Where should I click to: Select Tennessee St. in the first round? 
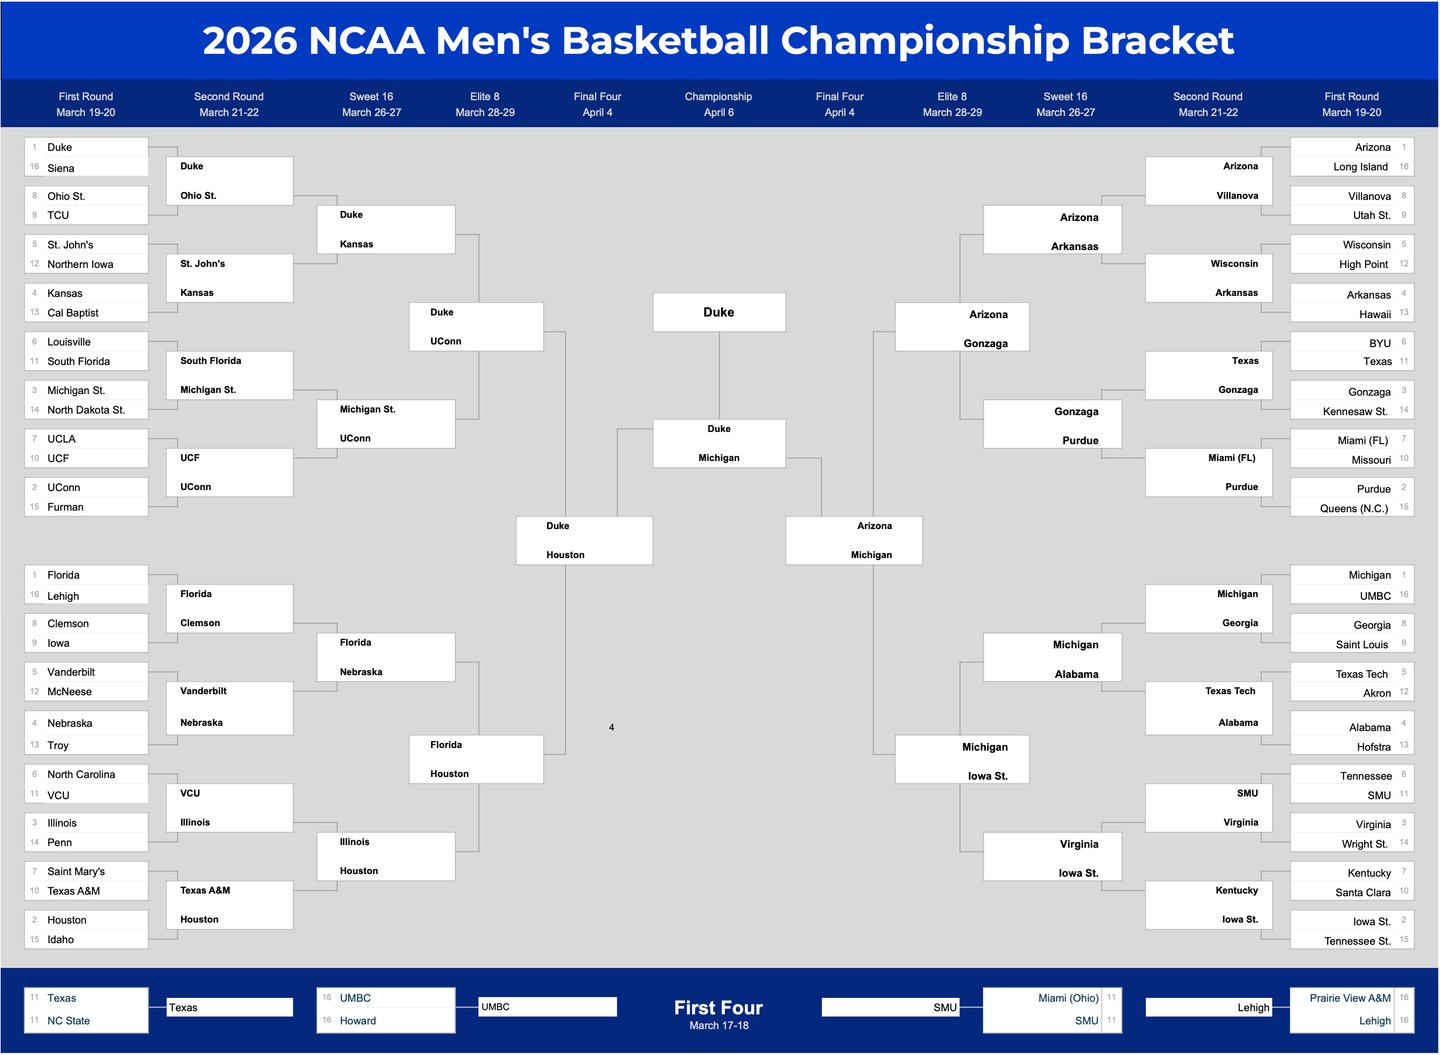1357,941
